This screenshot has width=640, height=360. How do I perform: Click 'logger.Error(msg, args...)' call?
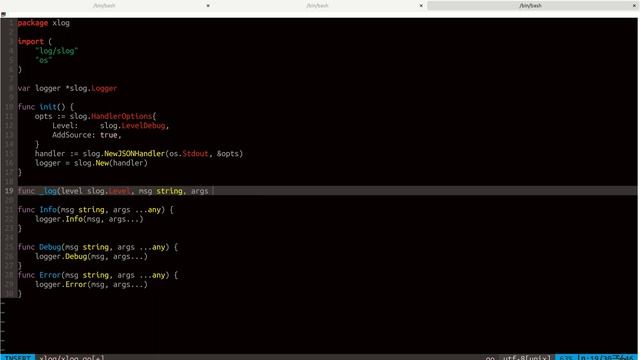tap(91, 284)
